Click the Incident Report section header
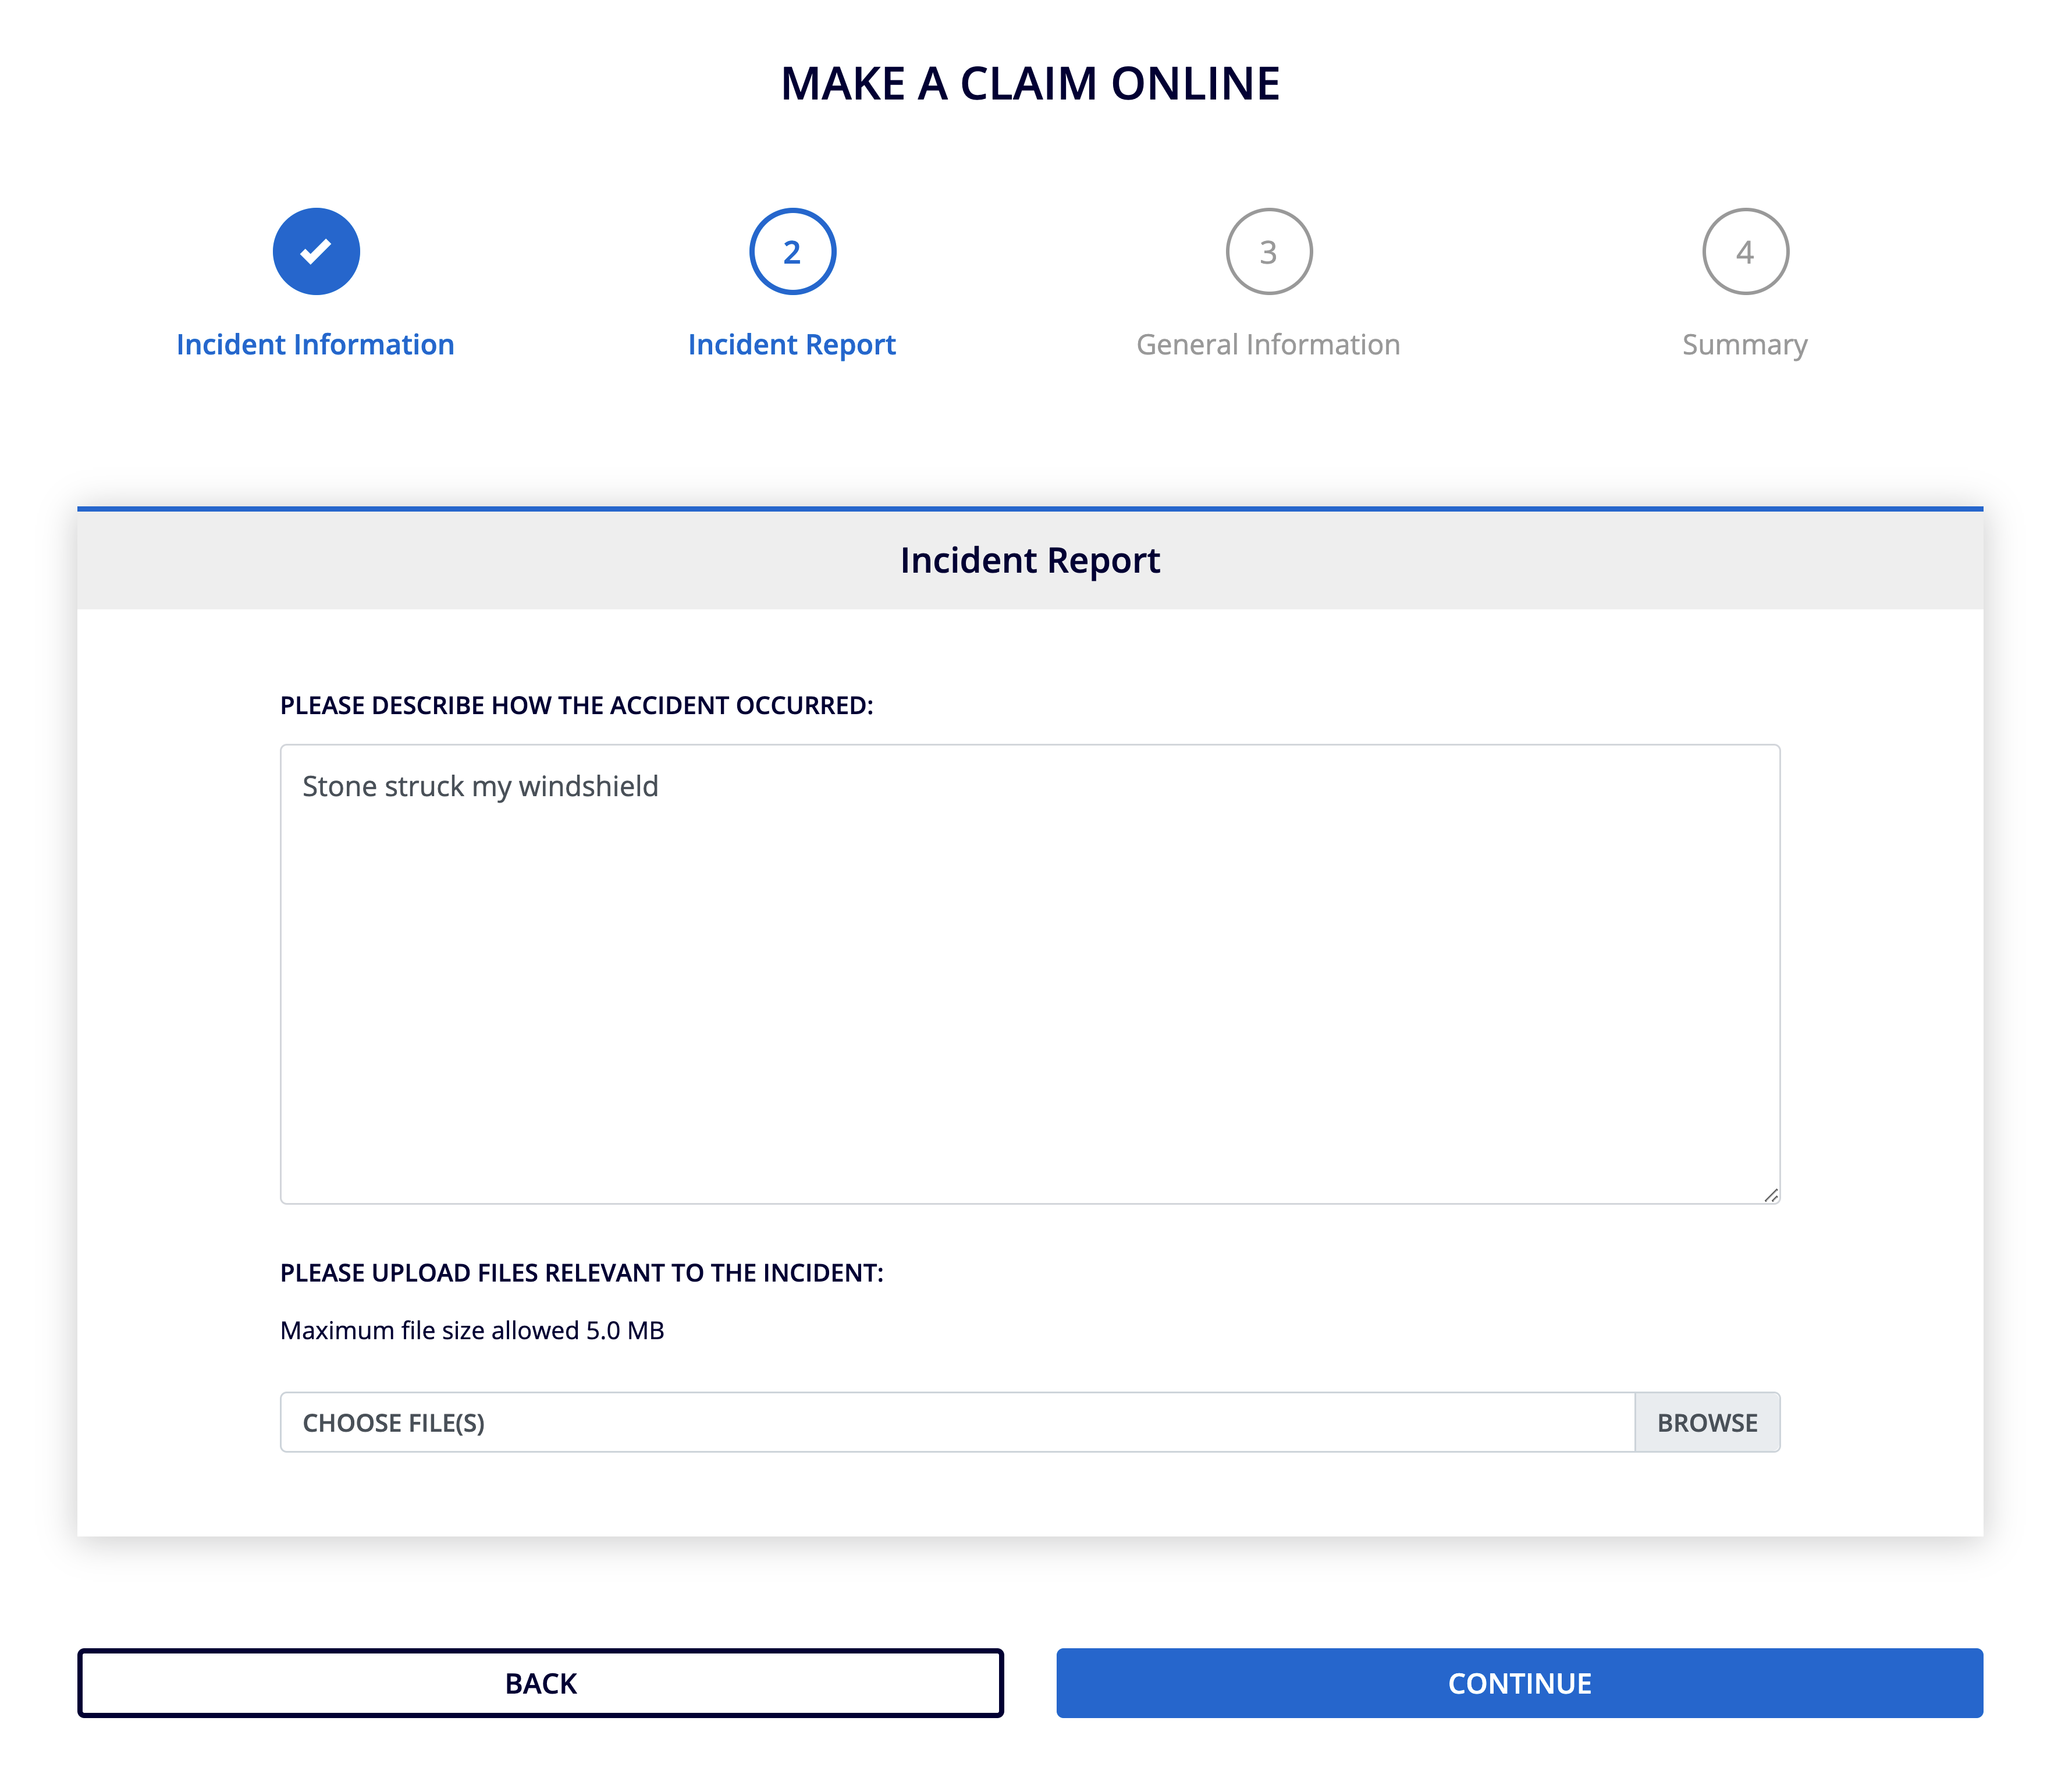This screenshot has width=2072, height=1792. (x=1030, y=560)
